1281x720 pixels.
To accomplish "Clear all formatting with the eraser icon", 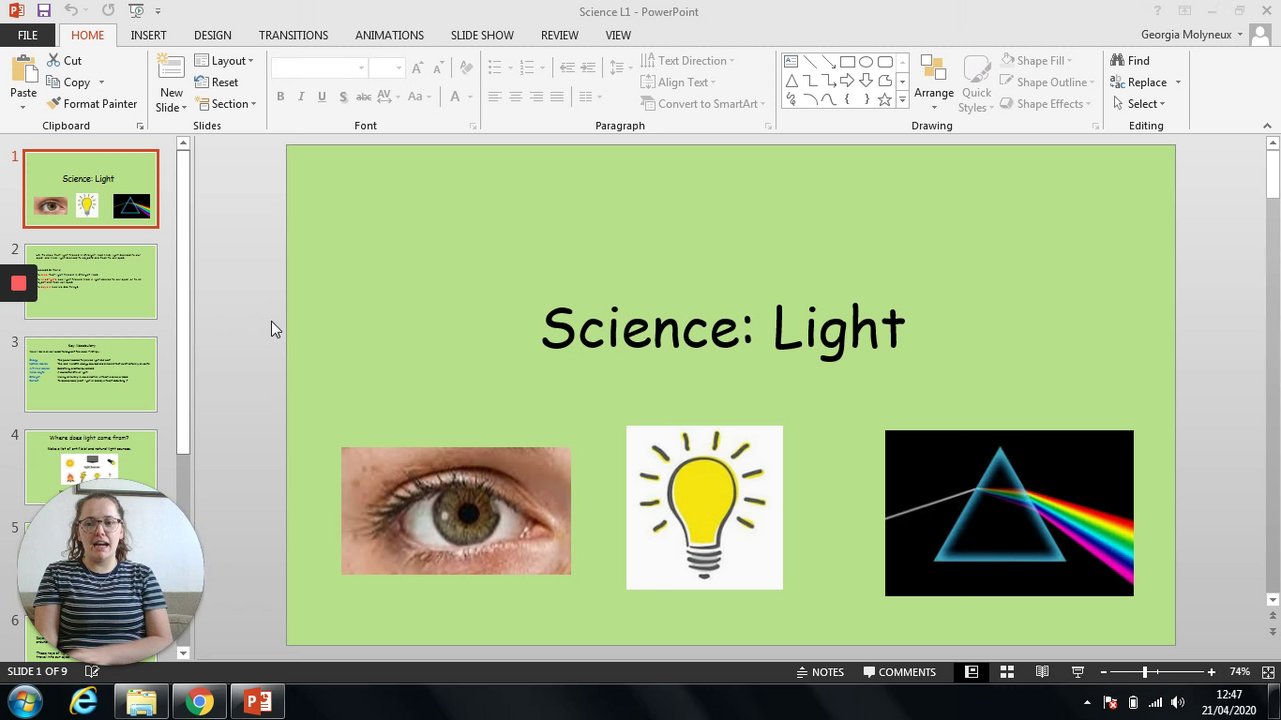I will click(465, 68).
